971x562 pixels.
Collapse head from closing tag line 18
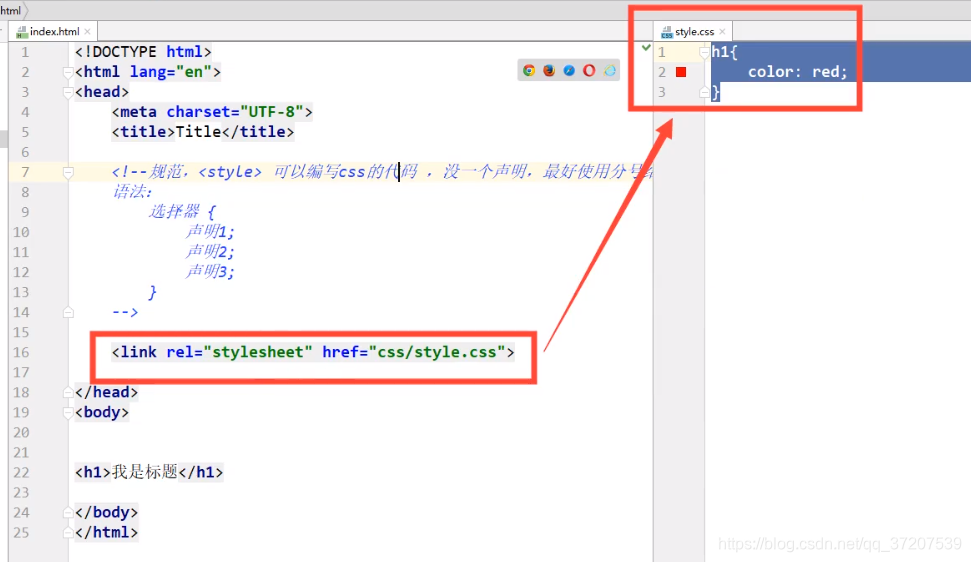pyautogui.click(x=68, y=392)
